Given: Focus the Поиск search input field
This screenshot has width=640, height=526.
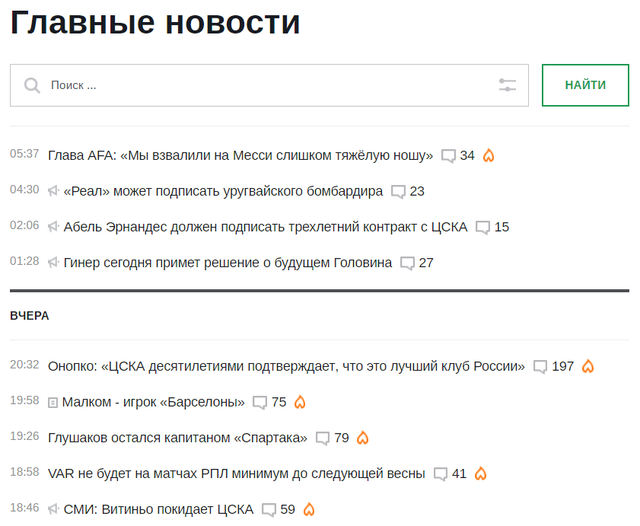Looking at the screenshot, I should (x=269, y=85).
